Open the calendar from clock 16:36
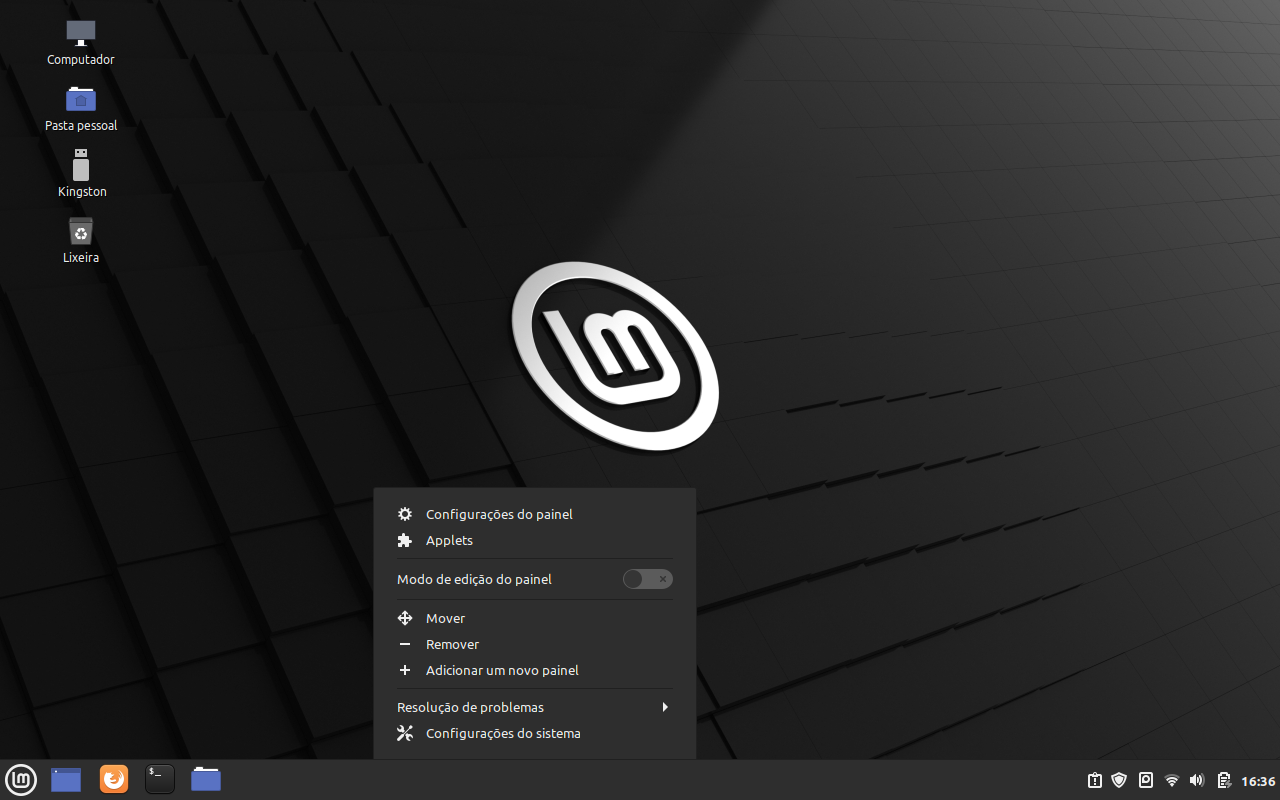1280x800 pixels. (x=1258, y=781)
